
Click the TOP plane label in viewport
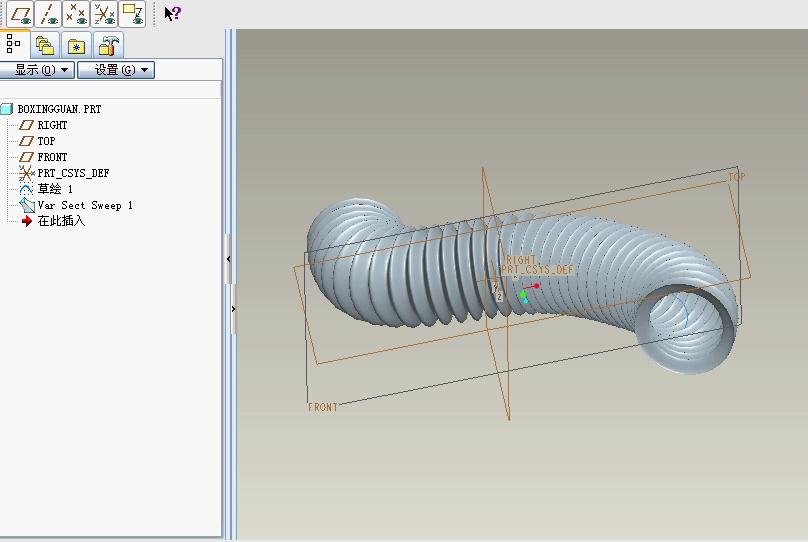[x=737, y=177]
